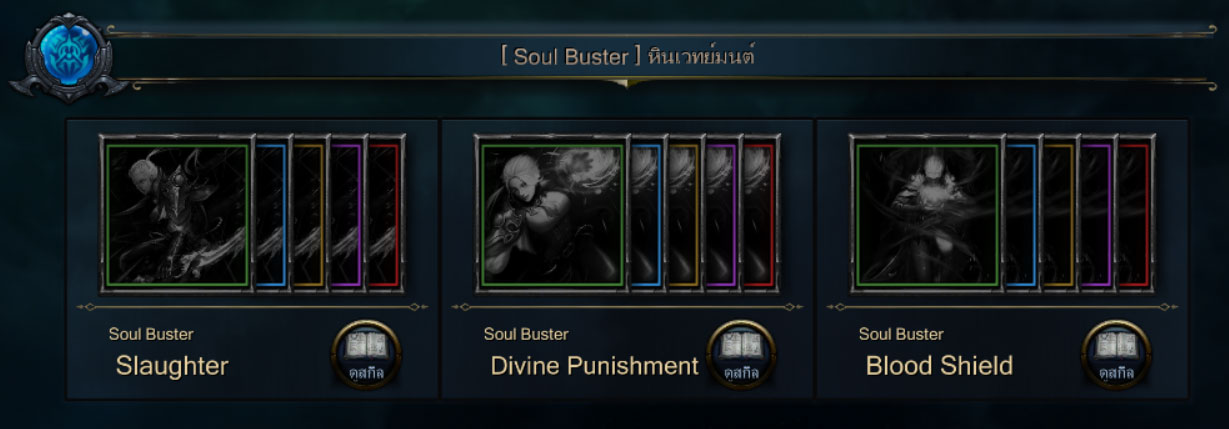Choose the blue-bordered Divine Punishment card
The width and height of the screenshot is (1229, 429).
tap(645, 214)
